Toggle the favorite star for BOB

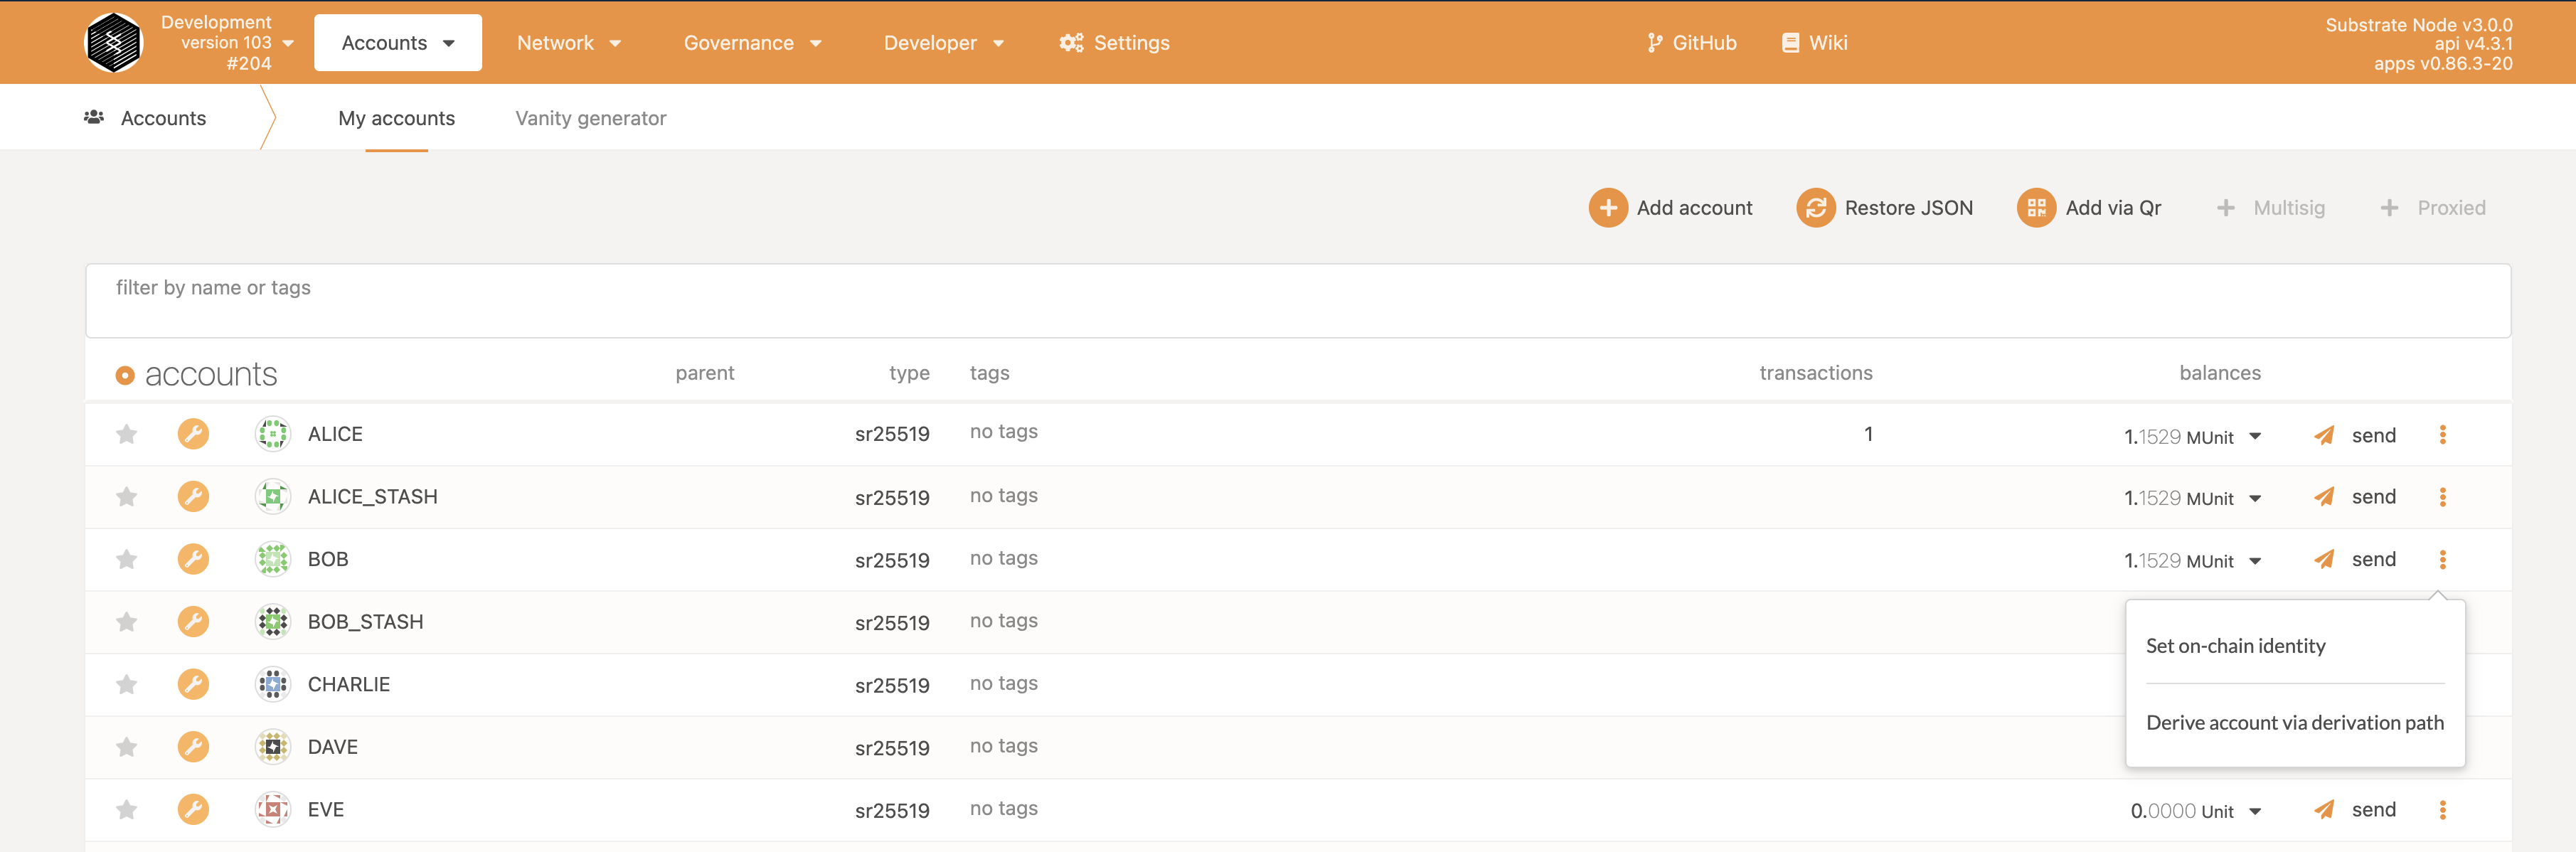[126, 559]
